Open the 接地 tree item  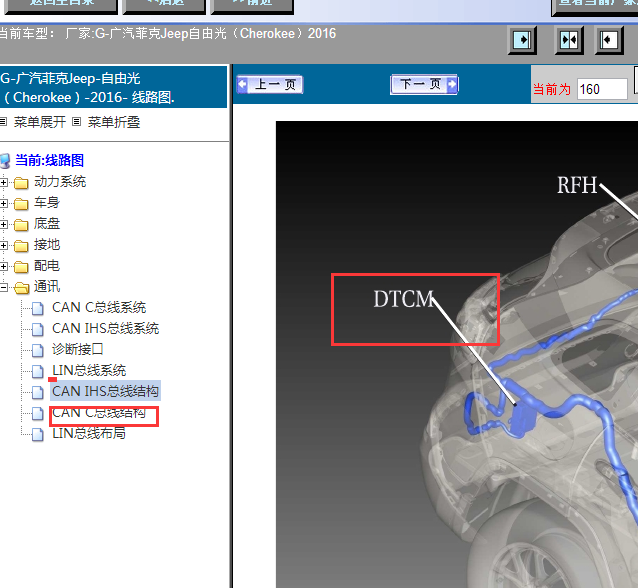point(47,245)
